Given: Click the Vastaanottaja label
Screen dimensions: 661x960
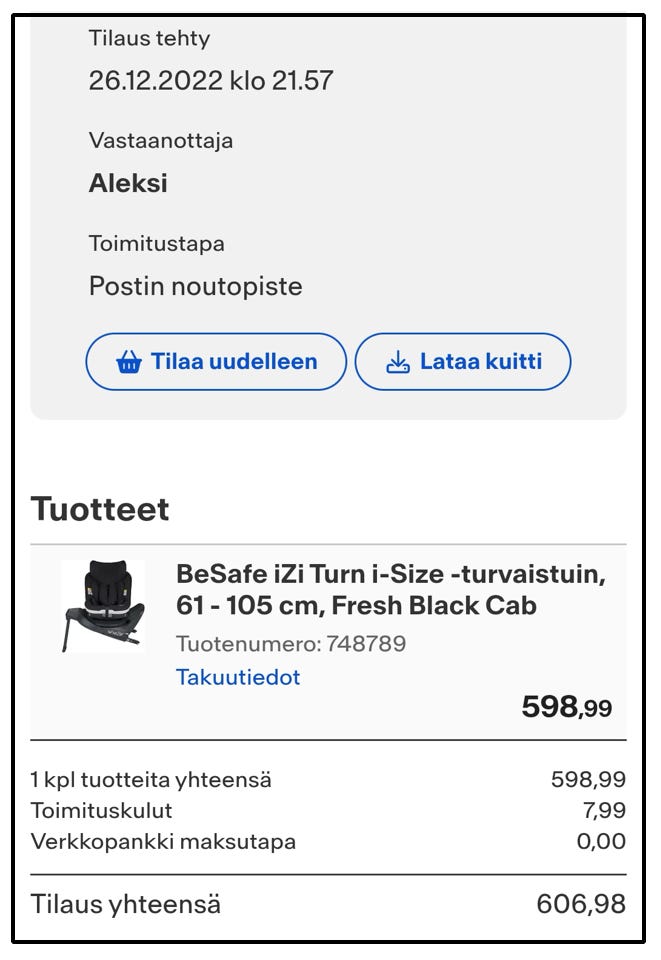Looking at the screenshot, I should [x=161, y=141].
